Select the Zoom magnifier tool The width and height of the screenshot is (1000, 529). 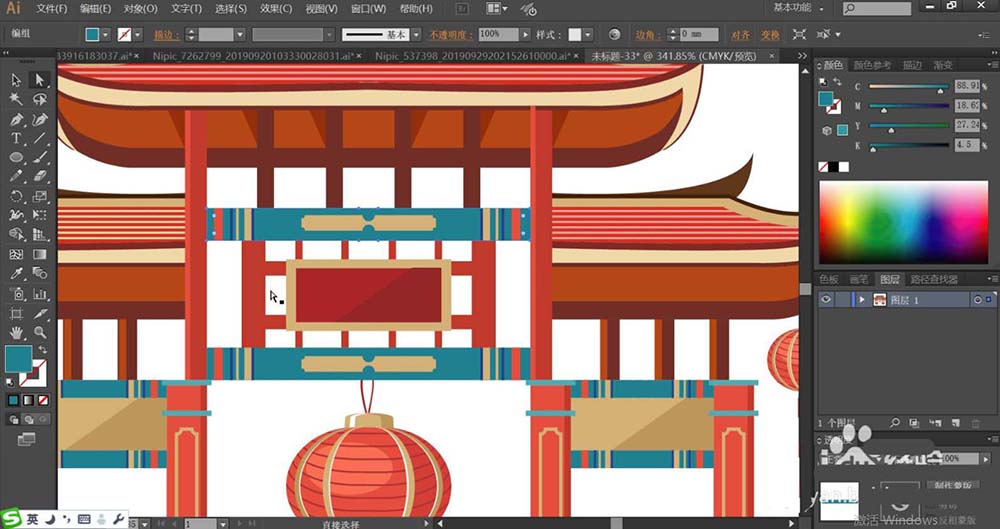[x=40, y=332]
